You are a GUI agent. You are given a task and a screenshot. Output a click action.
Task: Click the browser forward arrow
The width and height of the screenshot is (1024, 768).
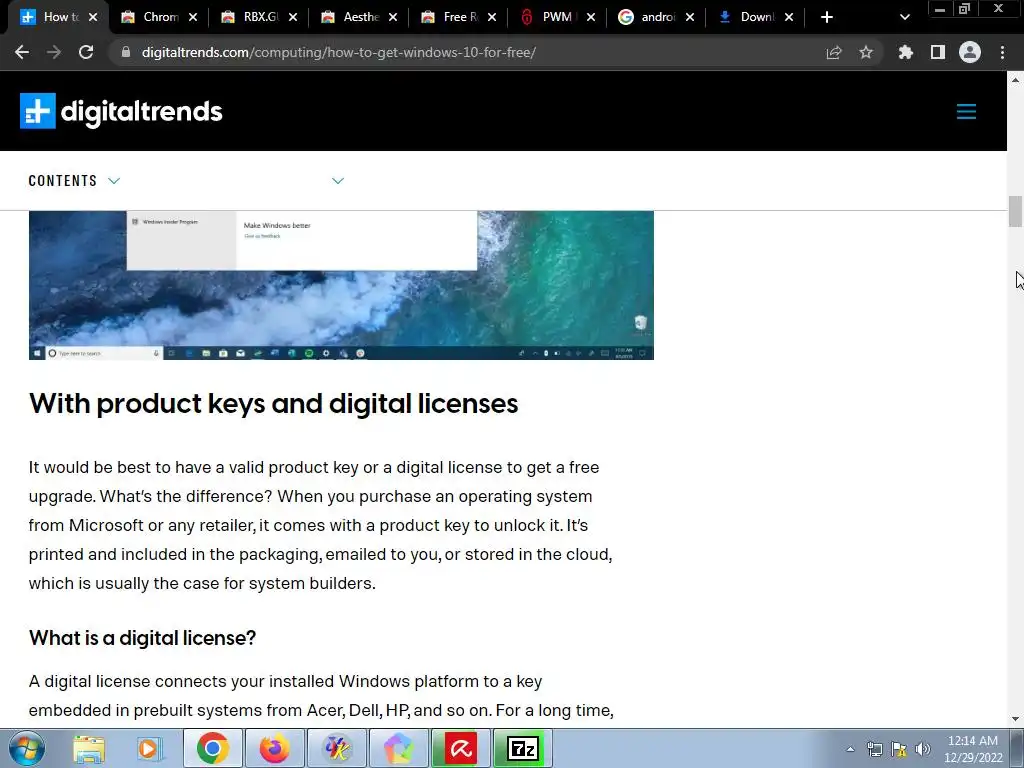(x=54, y=52)
